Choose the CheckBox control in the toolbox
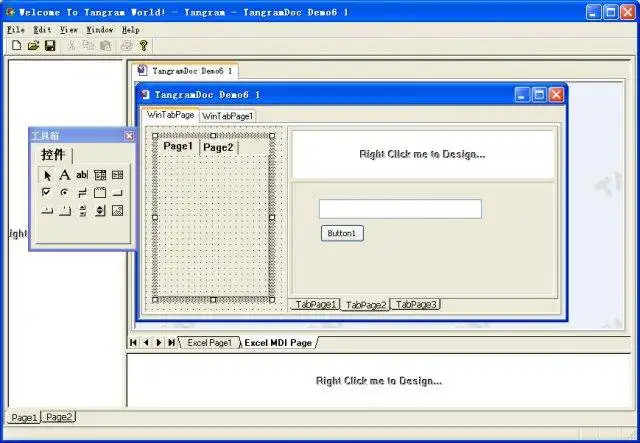The width and height of the screenshot is (640, 443). (47, 192)
